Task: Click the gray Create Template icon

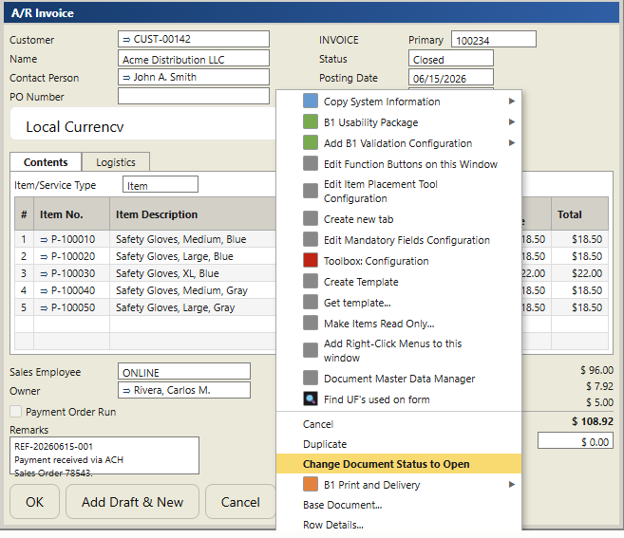Action: pyautogui.click(x=310, y=281)
